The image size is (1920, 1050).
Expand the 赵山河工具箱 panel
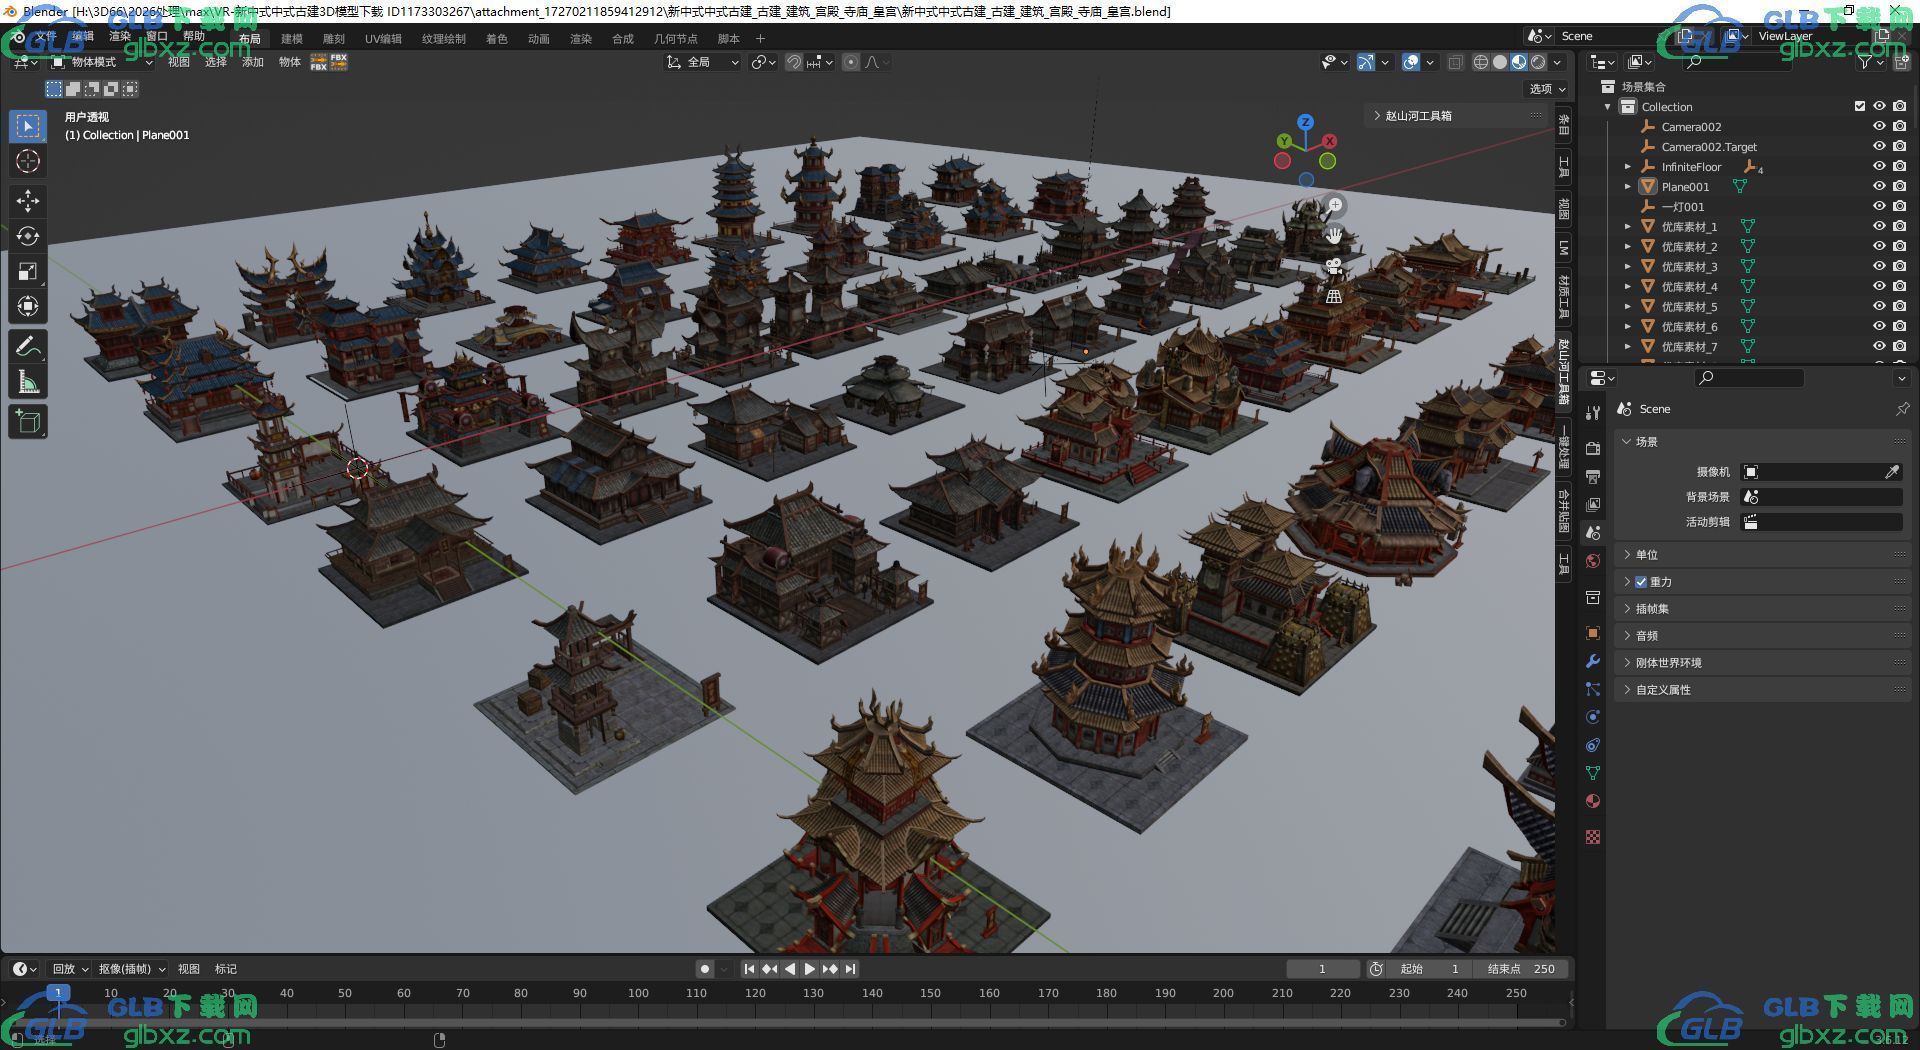1457,116
